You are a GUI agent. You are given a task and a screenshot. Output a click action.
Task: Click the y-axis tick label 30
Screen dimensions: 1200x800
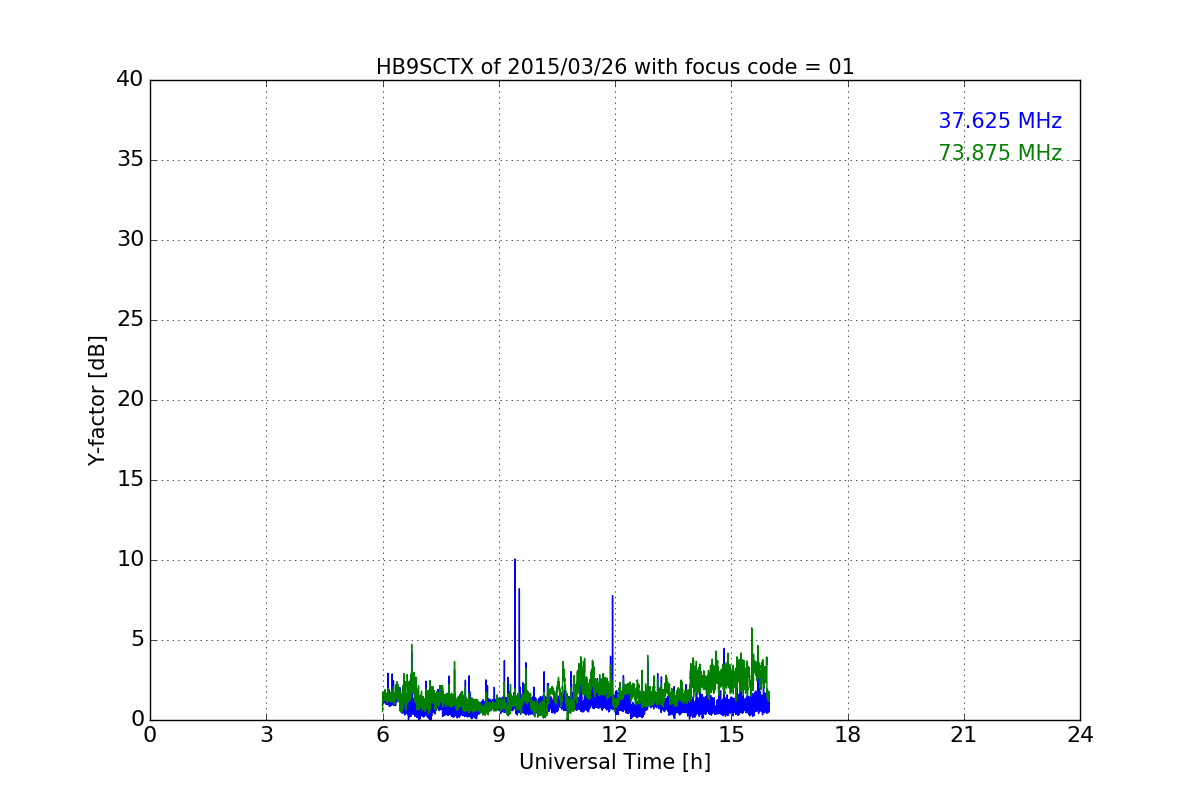pos(130,240)
